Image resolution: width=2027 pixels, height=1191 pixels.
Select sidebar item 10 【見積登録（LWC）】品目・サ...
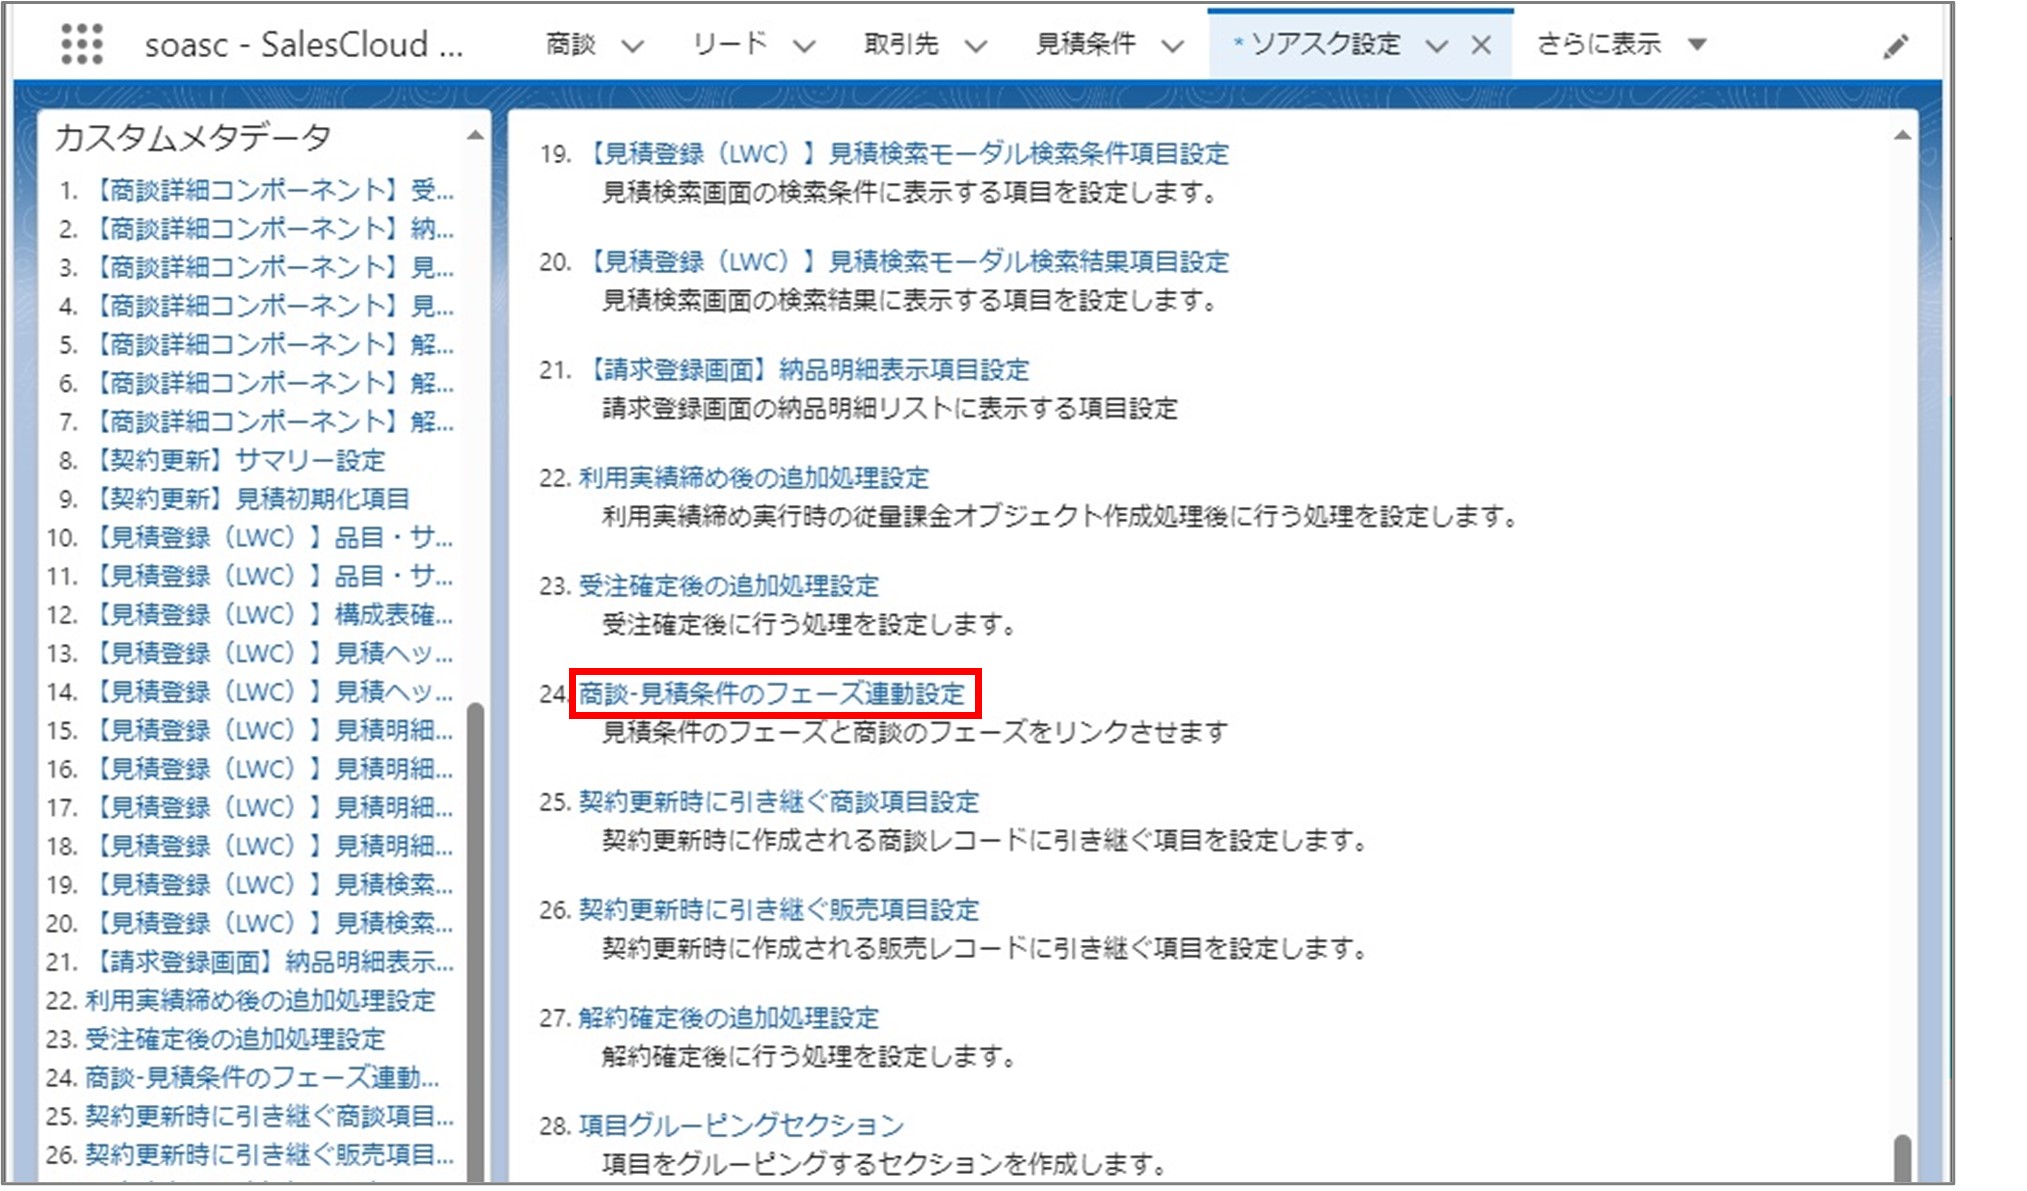[269, 537]
